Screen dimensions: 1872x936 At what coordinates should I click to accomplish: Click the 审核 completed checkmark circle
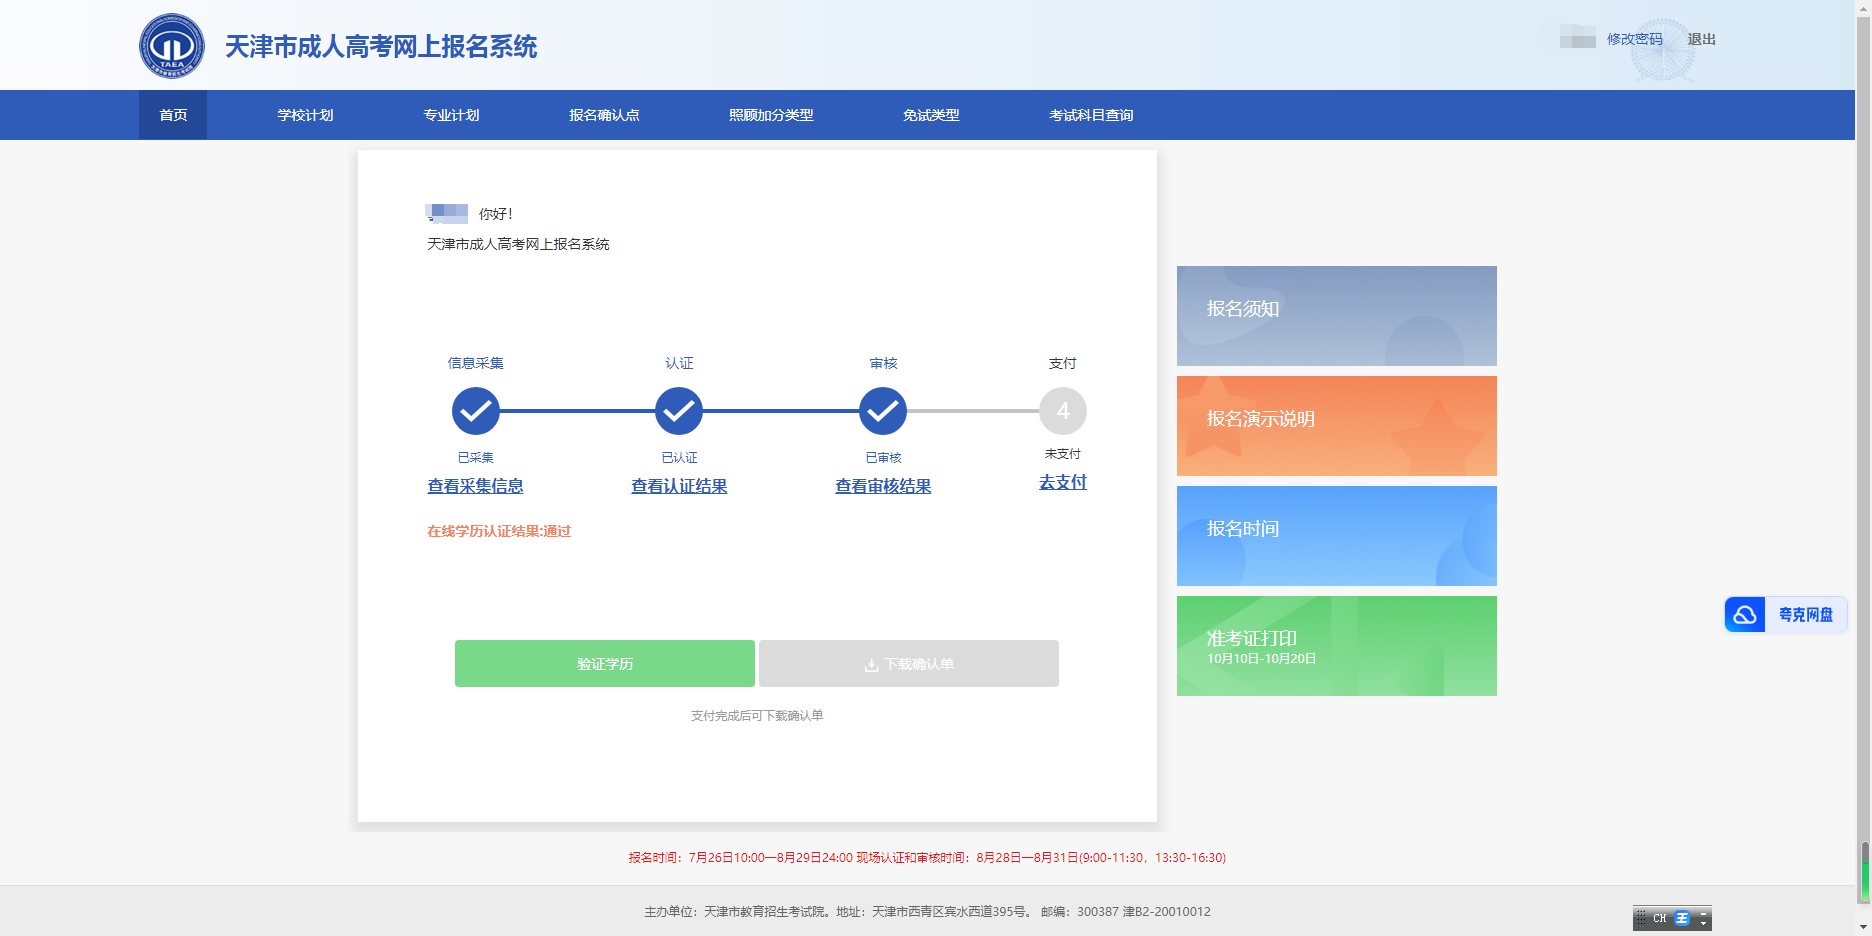tap(883, 411)
